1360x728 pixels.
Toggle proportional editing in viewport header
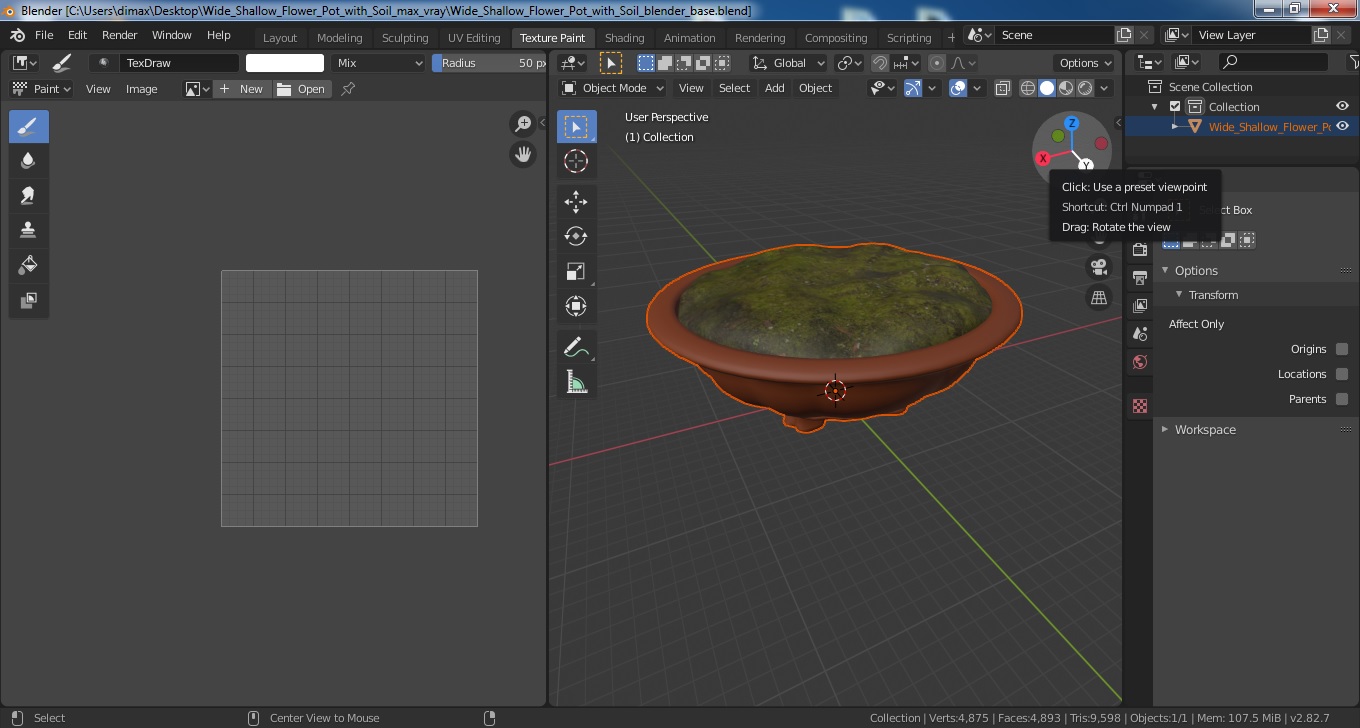(x=936, y=63)
